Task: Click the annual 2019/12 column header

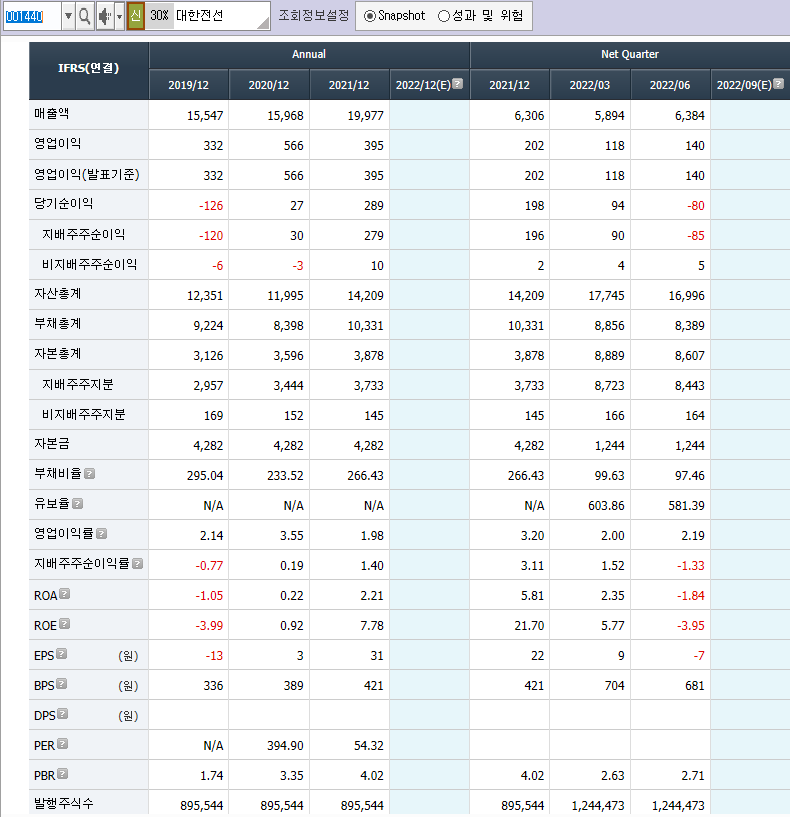Action: [189, 84]
